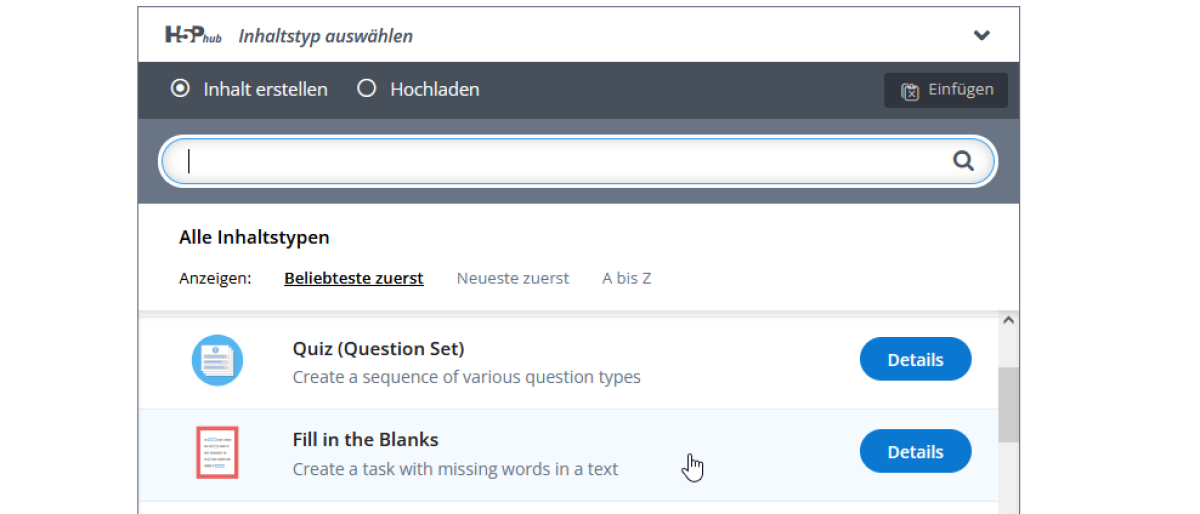1200x514 pixels.
Task: Sort content types A bis Z
Action: pos(626,278)
